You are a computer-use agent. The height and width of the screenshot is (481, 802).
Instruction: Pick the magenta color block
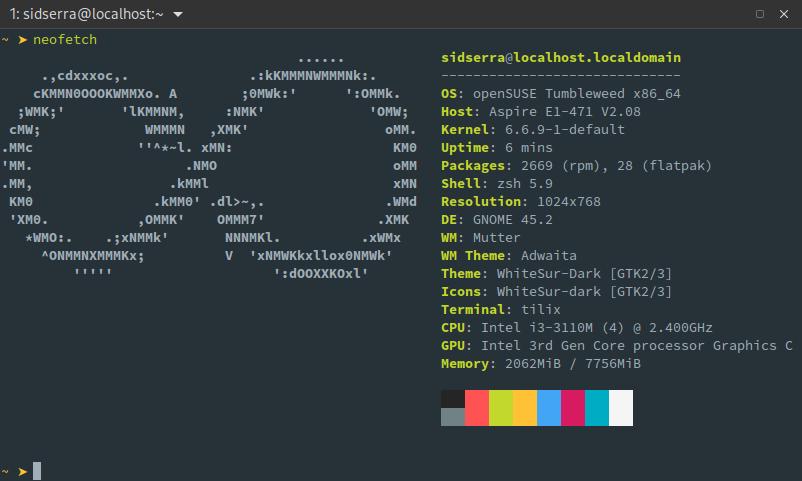[573, 408]
